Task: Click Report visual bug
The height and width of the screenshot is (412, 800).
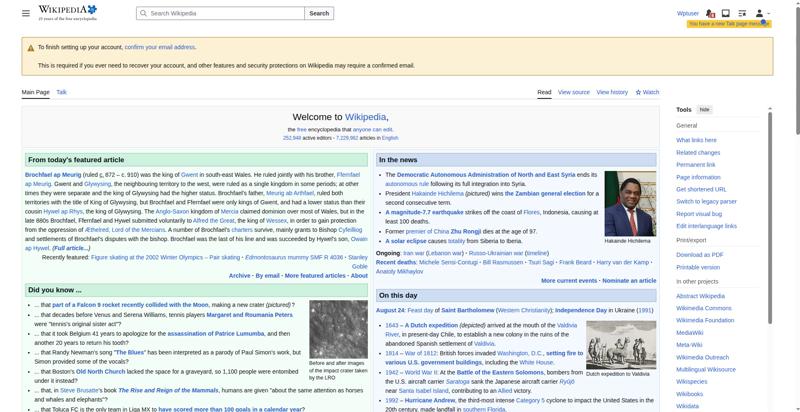Action: tap(699, 214)
